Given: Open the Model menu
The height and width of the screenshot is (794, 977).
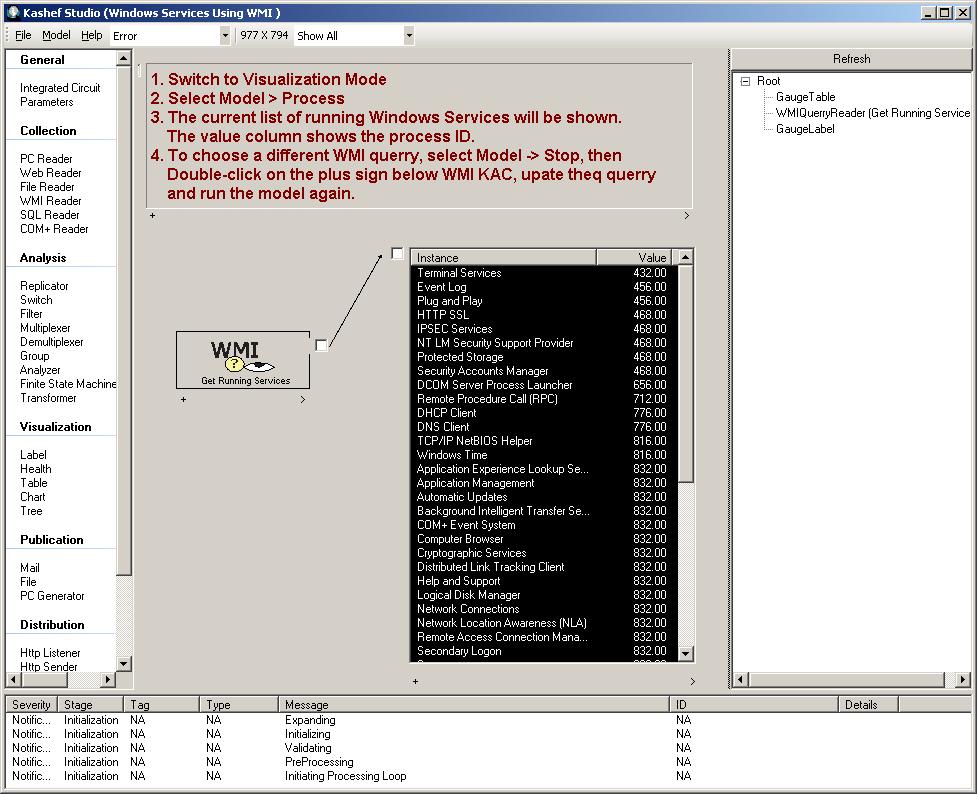Looking at the screenshot, I should coord(56,35).
